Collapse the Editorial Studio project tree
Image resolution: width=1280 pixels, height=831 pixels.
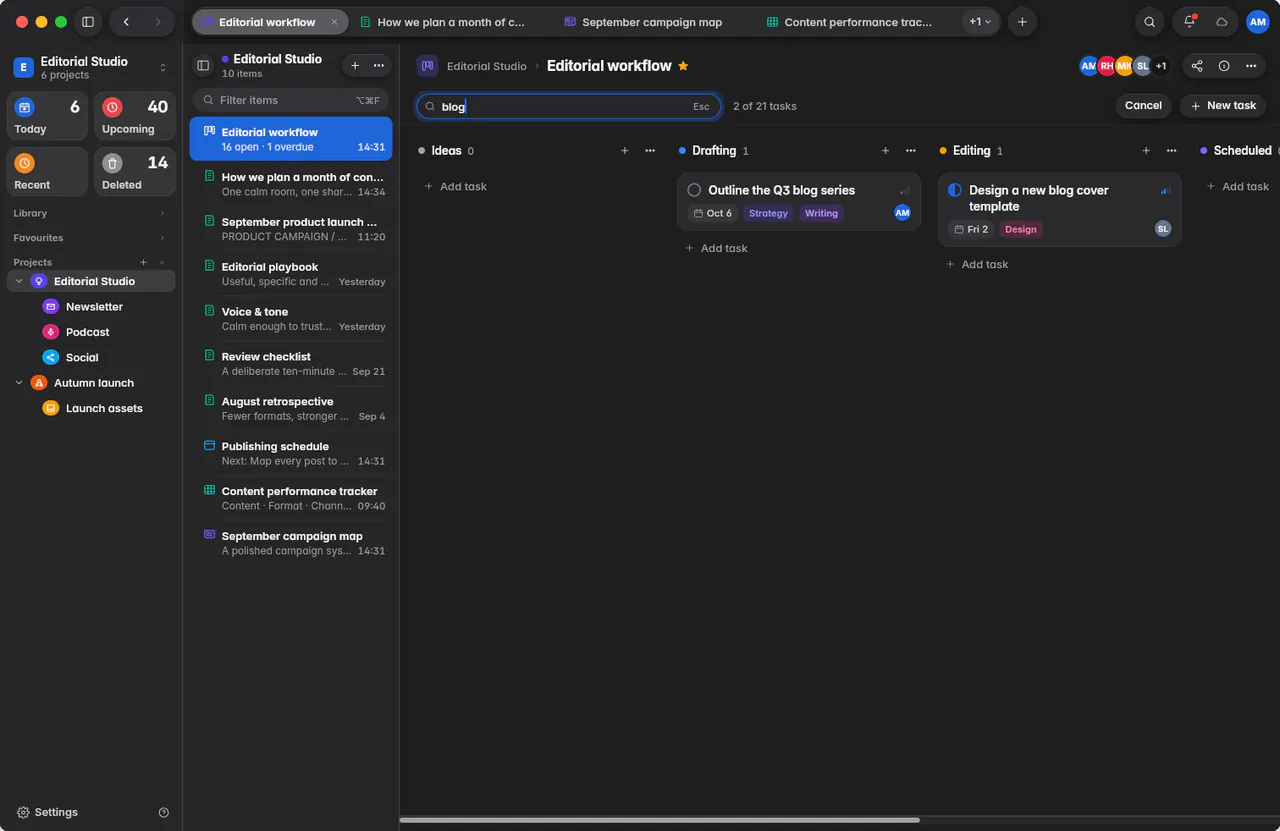(19, 282)
